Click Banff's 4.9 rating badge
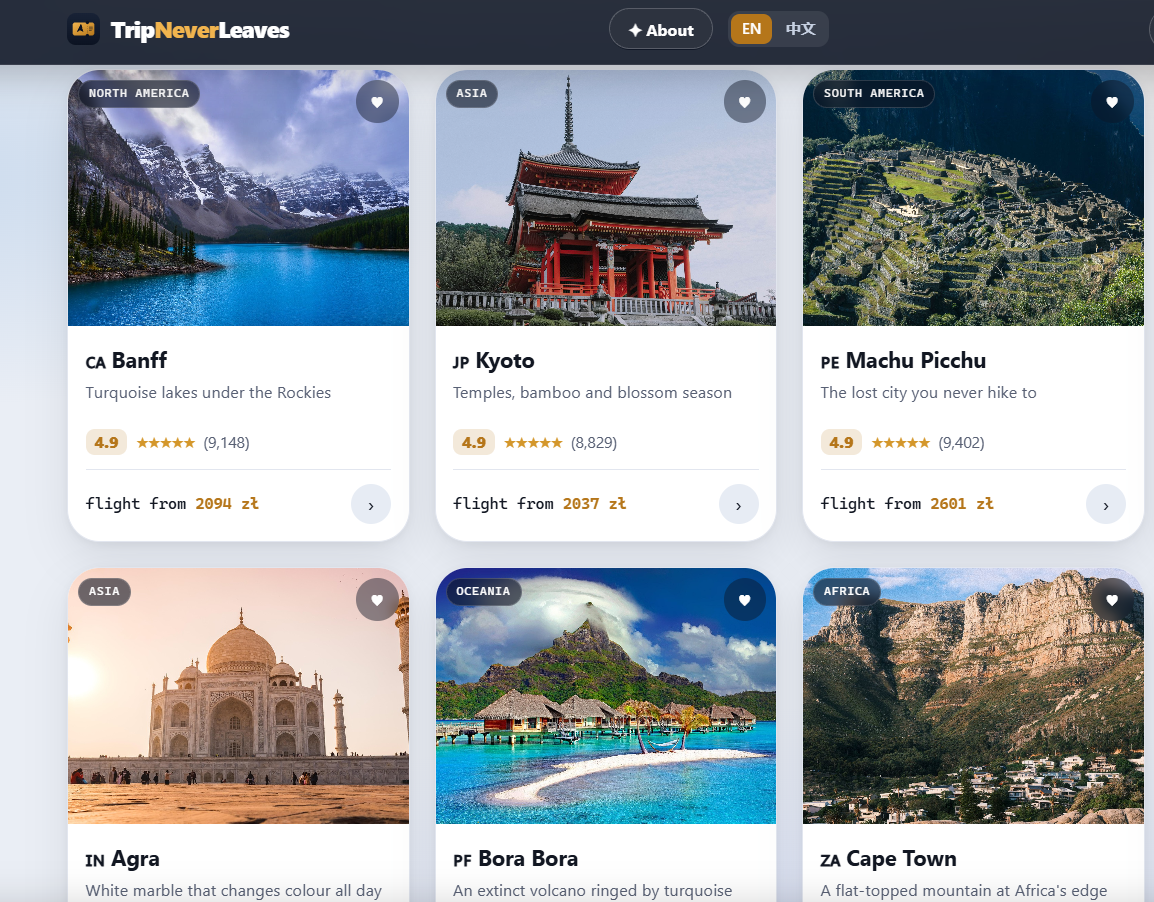This screenshot has width=1154, height=902. pyautogui.click(x=106, y=442)
